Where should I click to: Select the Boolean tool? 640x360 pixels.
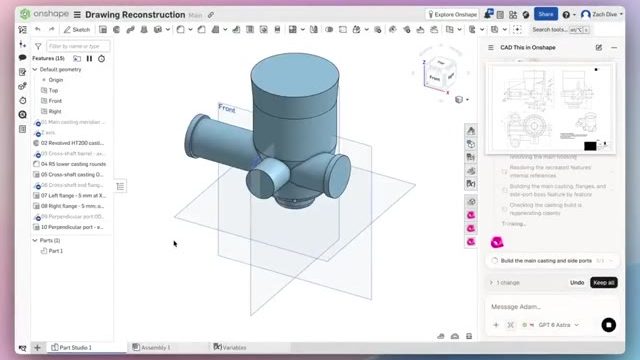tap(329, 29)
